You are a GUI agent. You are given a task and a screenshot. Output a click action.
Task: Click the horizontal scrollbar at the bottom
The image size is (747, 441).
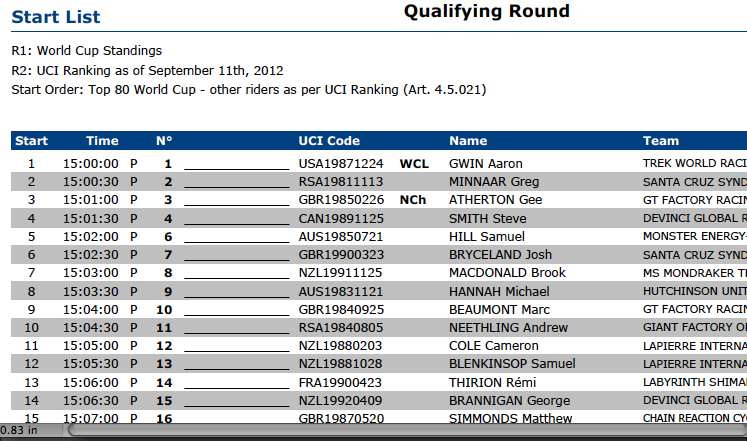[400, 431]
